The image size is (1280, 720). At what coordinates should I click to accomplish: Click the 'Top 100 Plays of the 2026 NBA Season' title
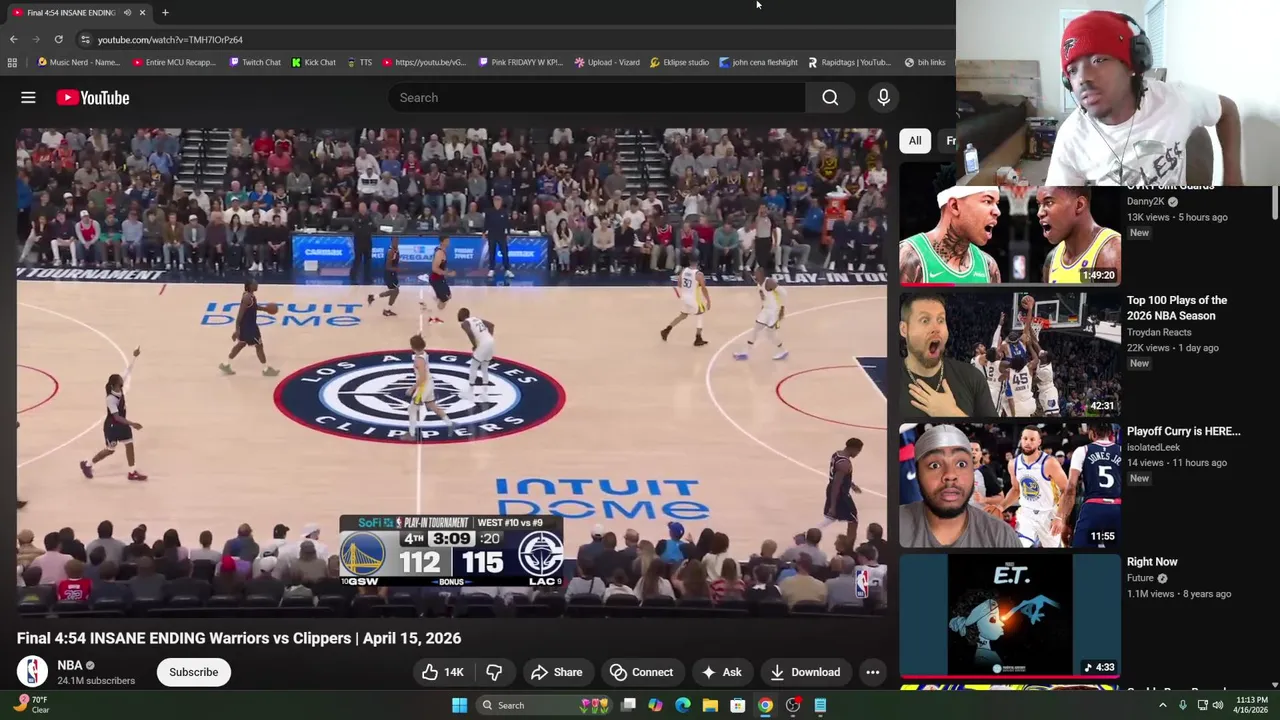1177,308
